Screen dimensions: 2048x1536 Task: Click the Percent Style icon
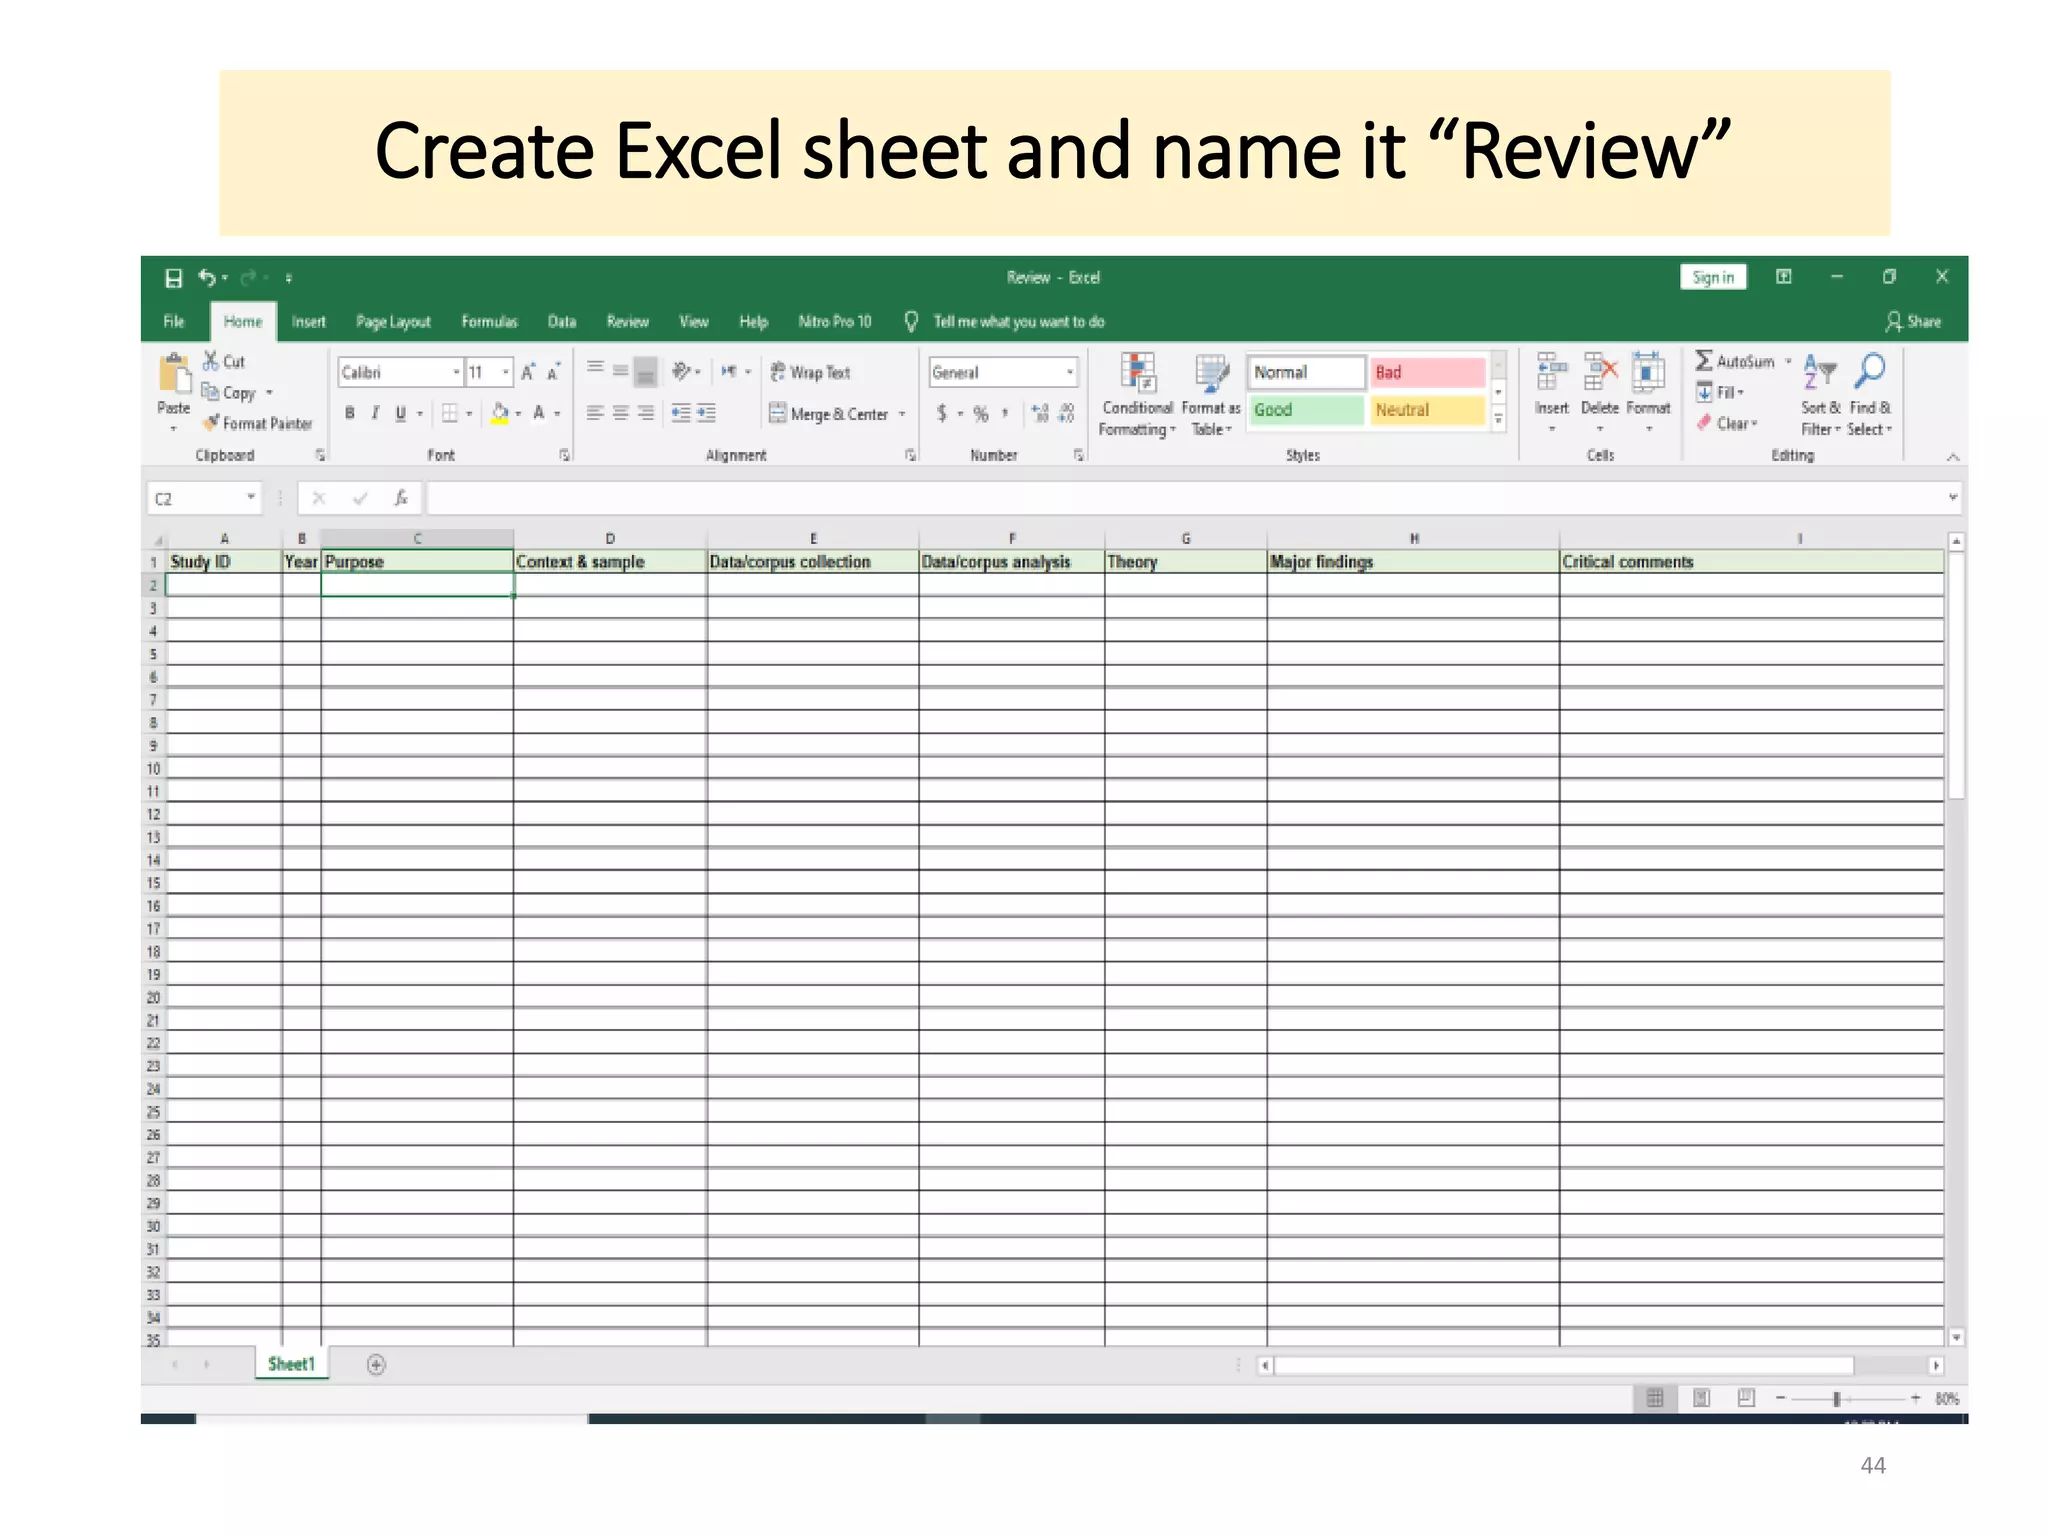(981, 413)
